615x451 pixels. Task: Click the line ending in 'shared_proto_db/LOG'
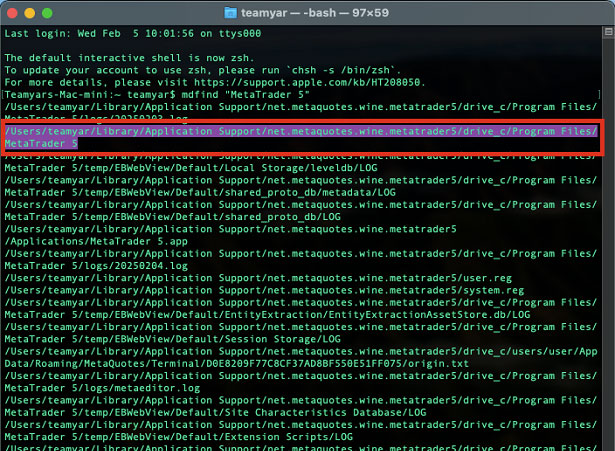(x=172, y=217)
